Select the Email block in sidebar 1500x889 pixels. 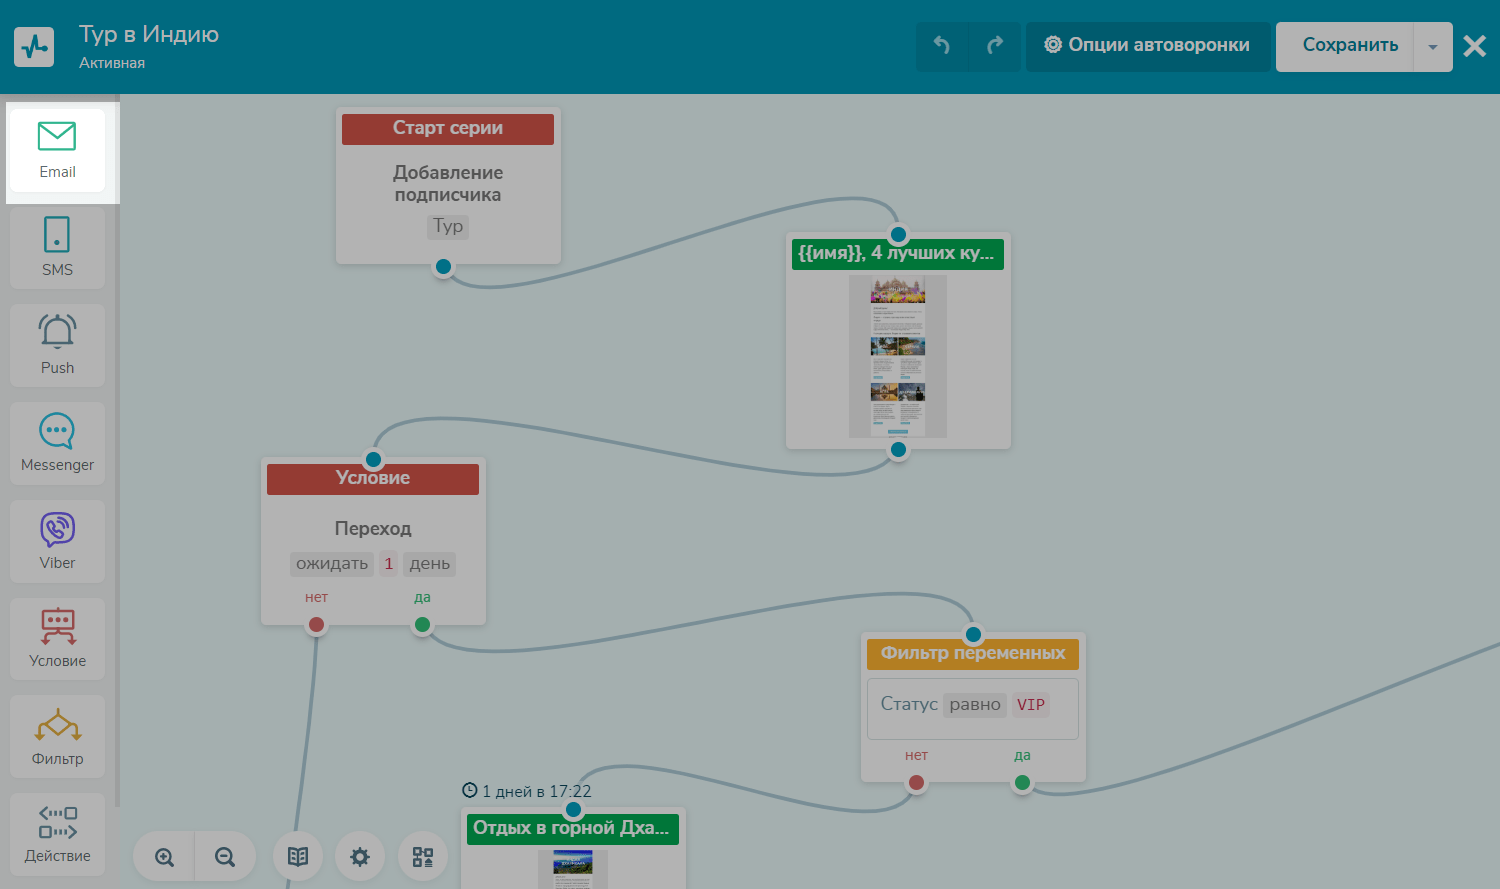pyautogui.click(x=57, y=150)
